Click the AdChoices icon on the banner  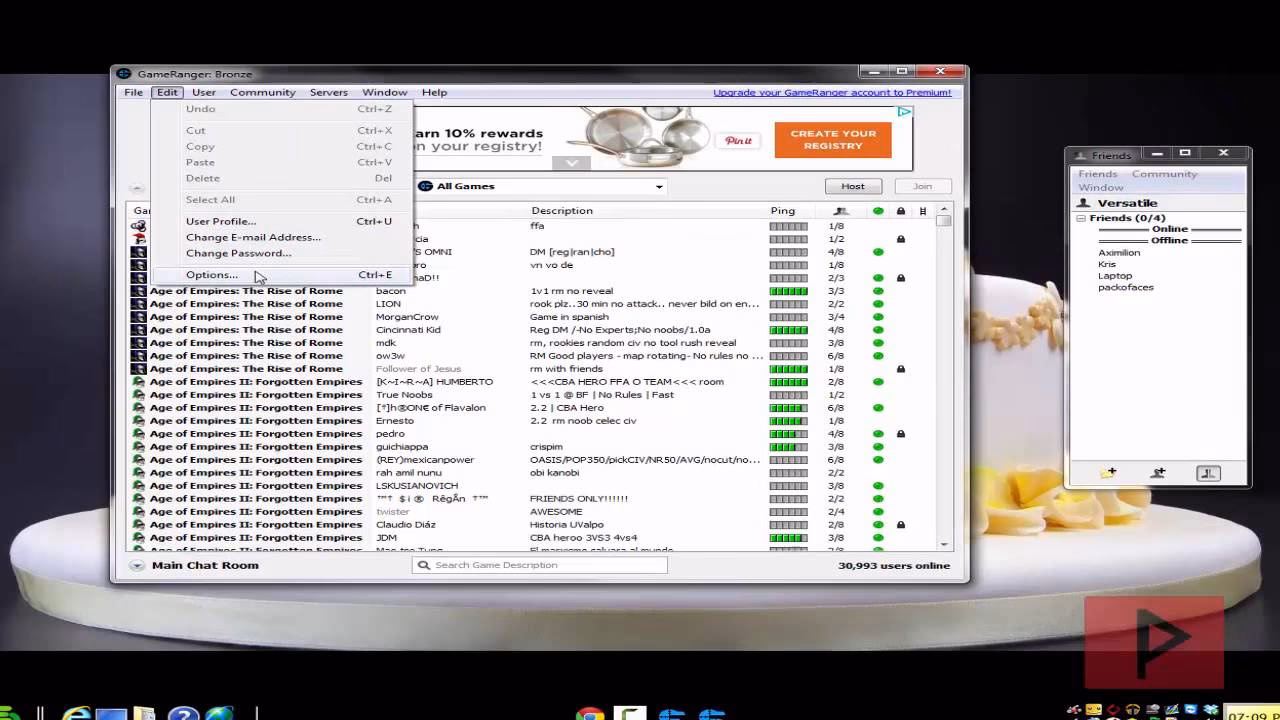tap(904, 112)
